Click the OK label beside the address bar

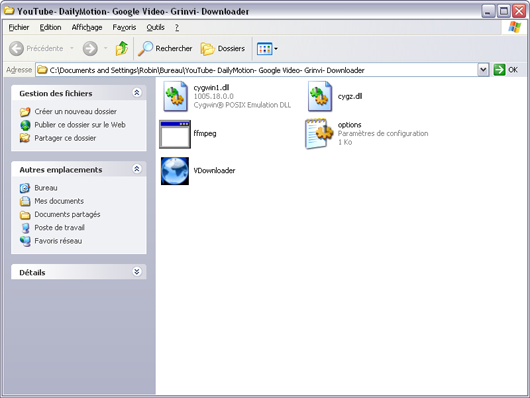click(x=513, y=70)
